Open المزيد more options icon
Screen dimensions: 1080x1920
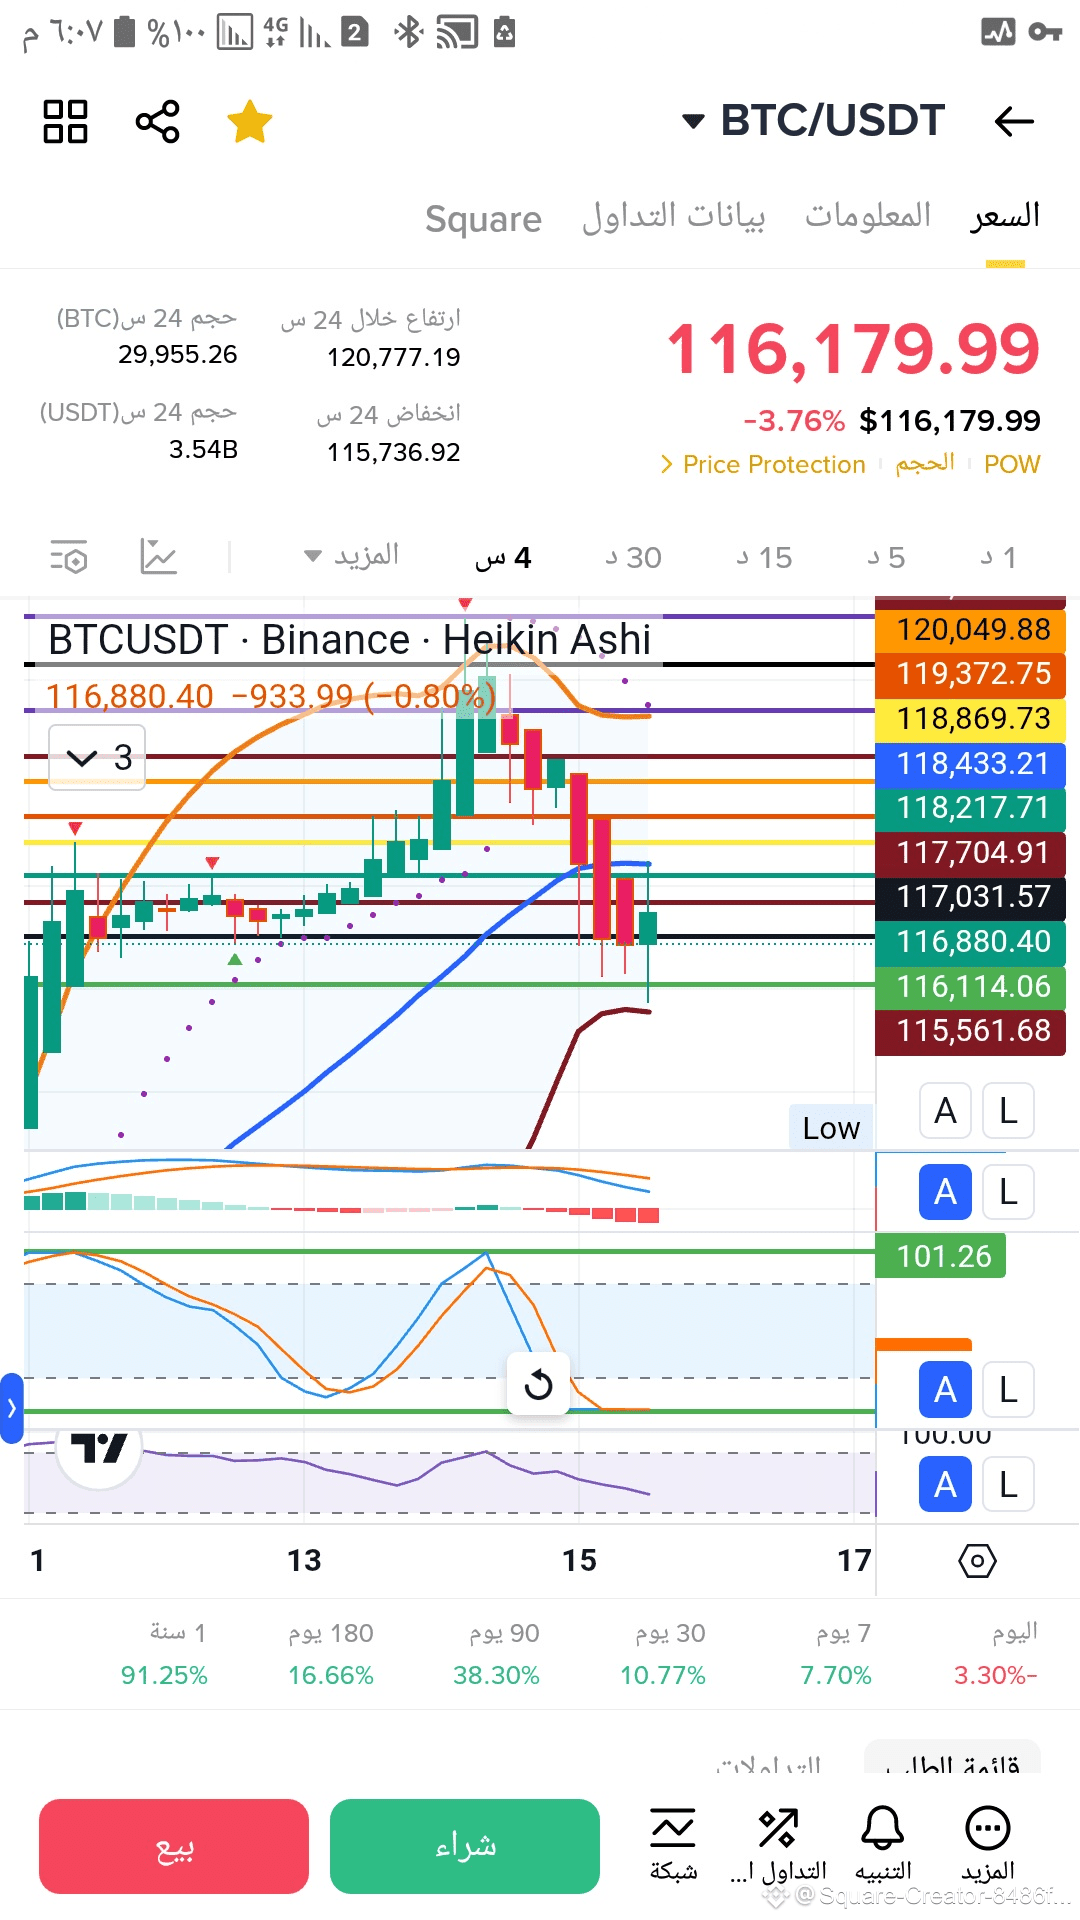988,1845
